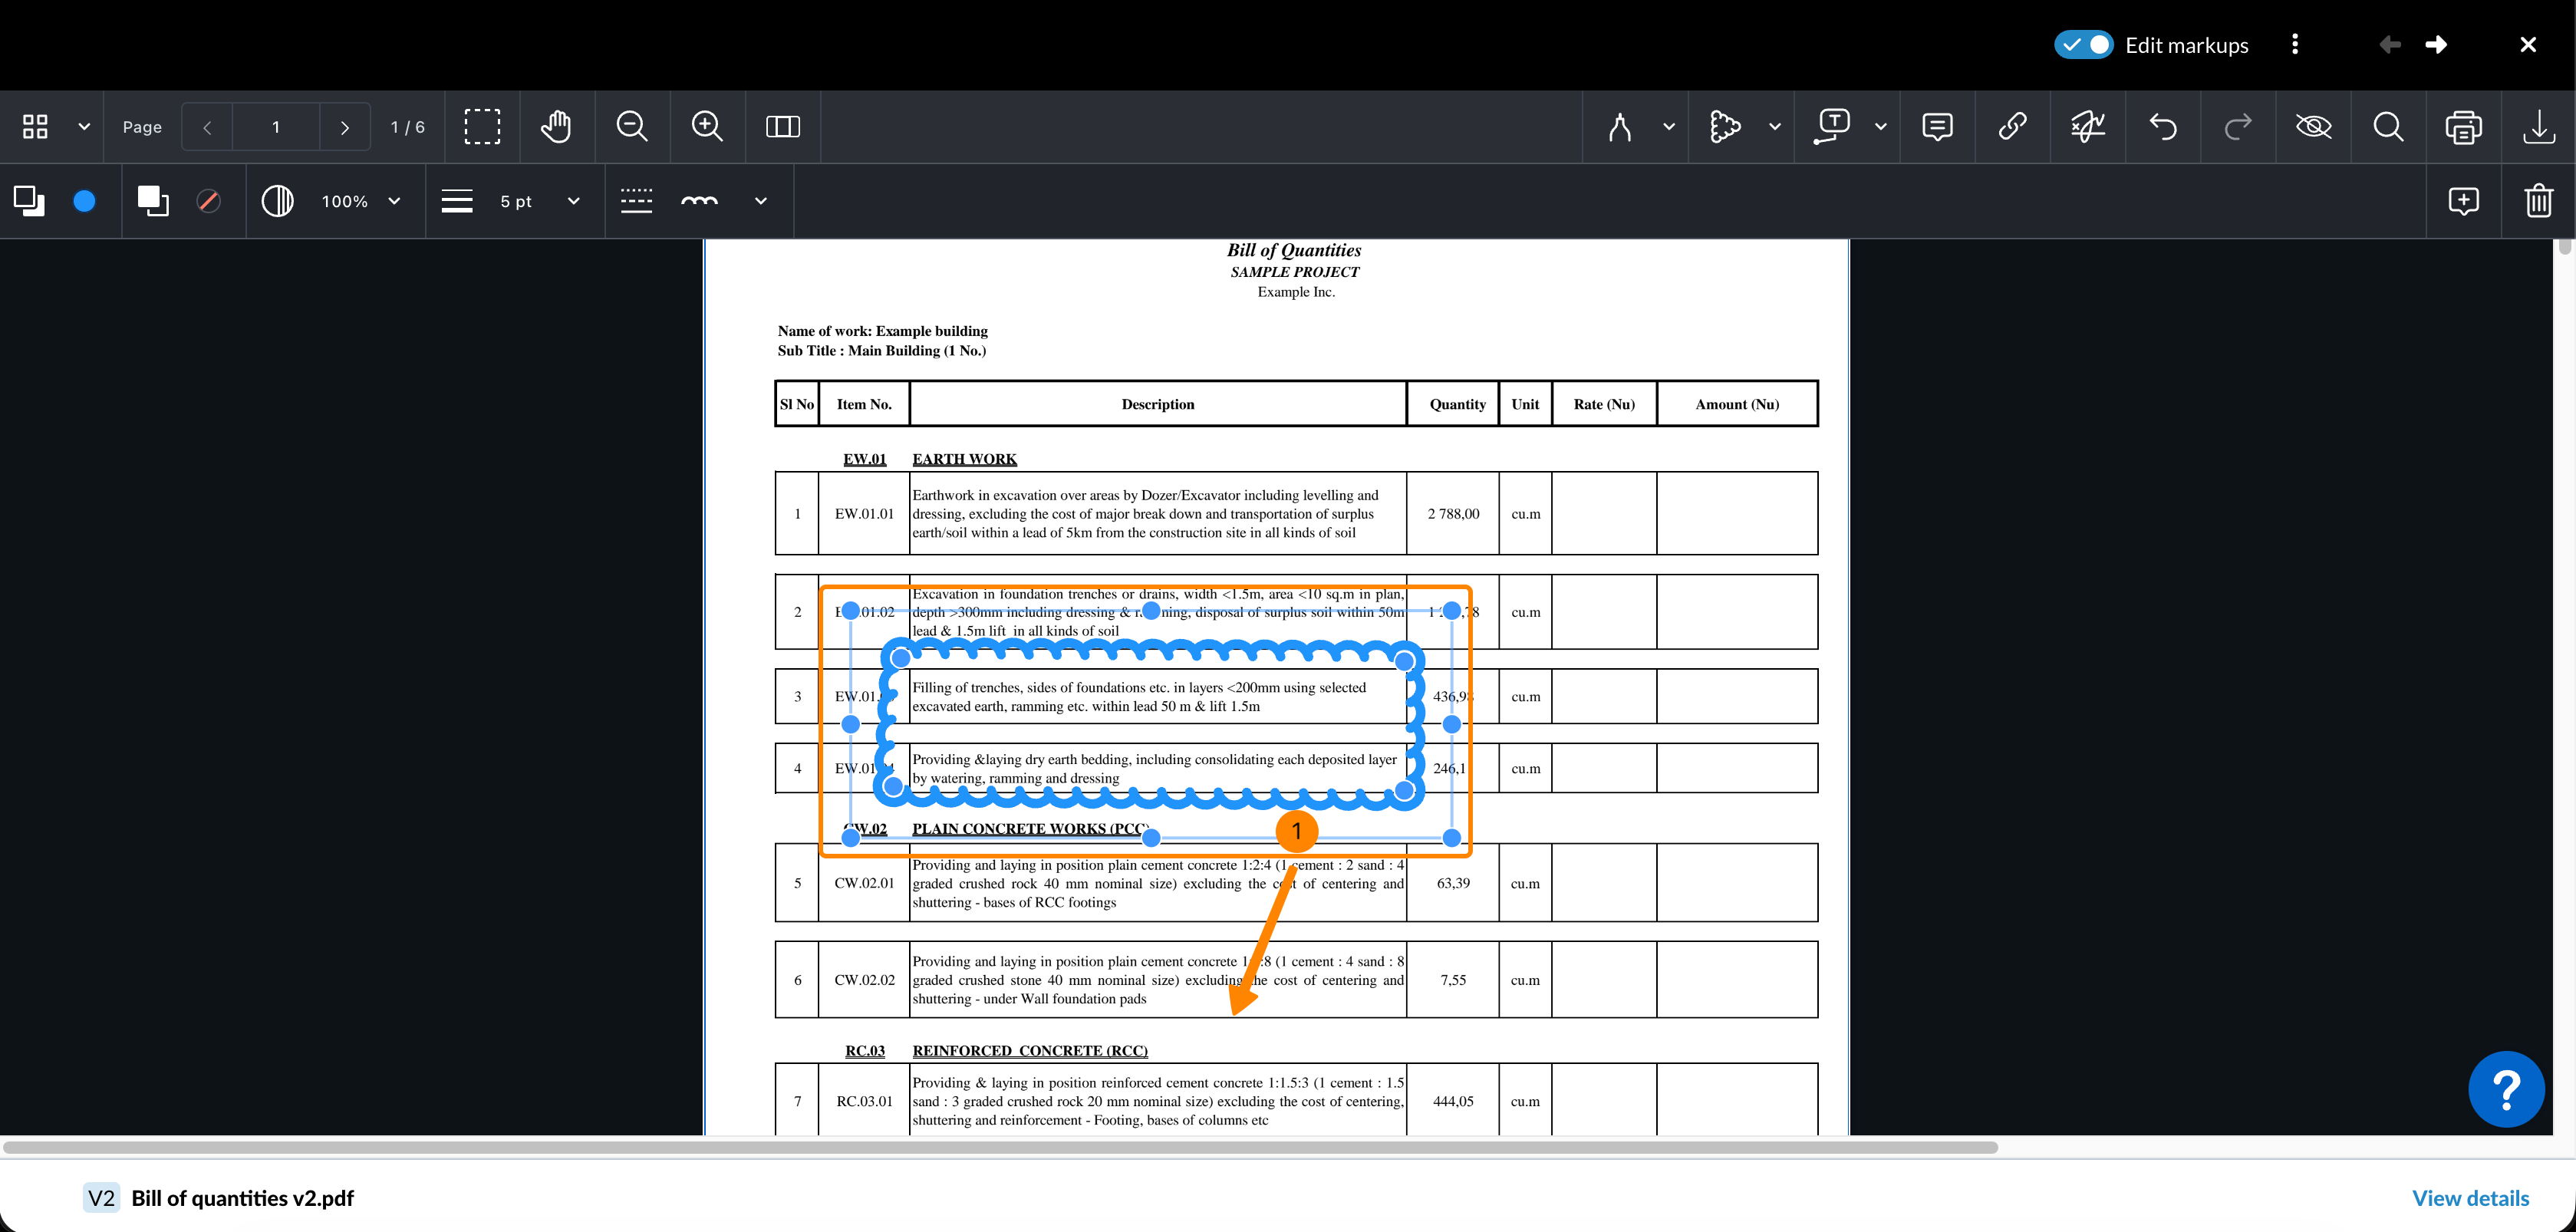Screen dimensions: 2576x1232
Task: Hide markups with the eye icon
Action: [x=2313, y=127]
